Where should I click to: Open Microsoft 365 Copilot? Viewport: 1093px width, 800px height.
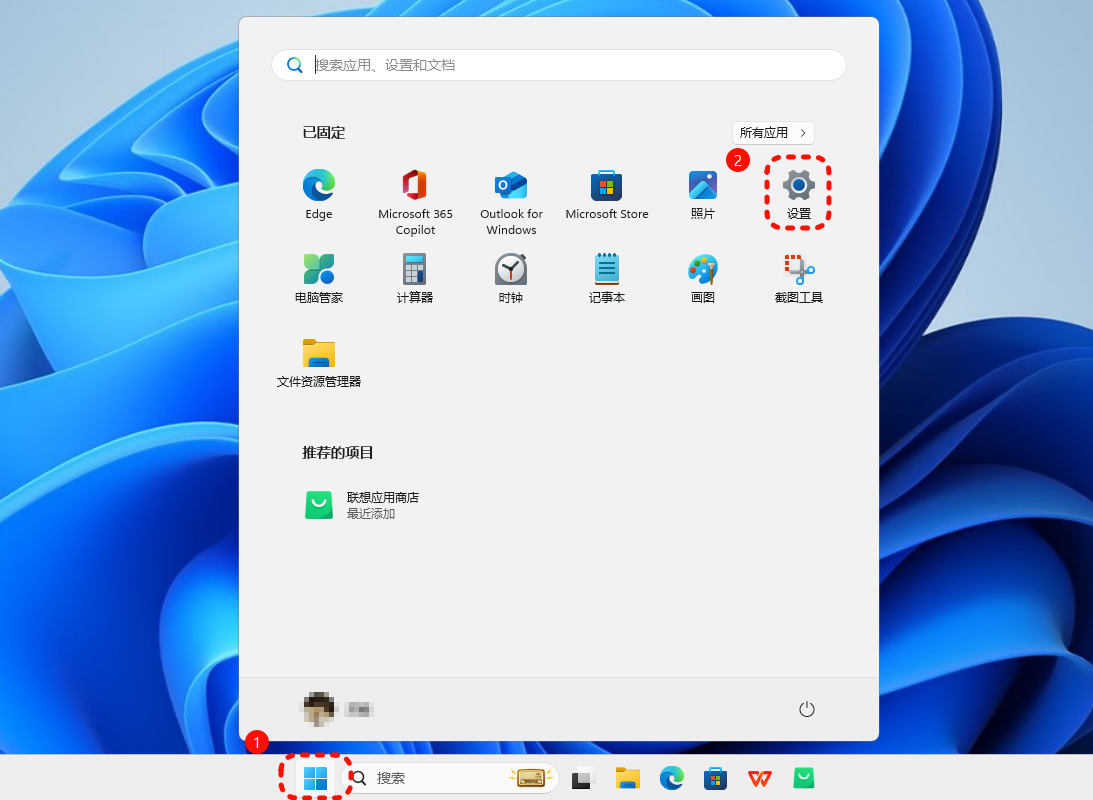[x=414, y=195]
